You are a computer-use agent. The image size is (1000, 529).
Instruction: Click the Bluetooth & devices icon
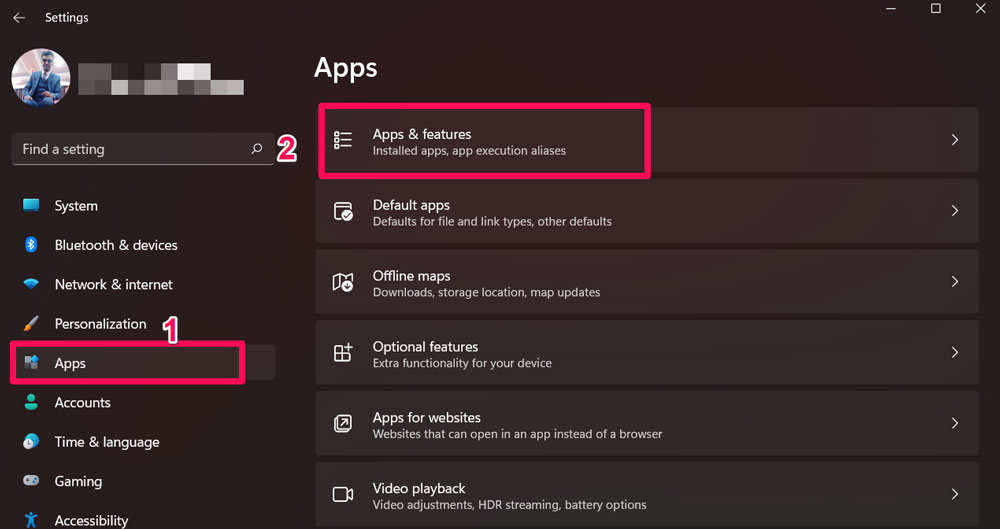click(31, 245)
